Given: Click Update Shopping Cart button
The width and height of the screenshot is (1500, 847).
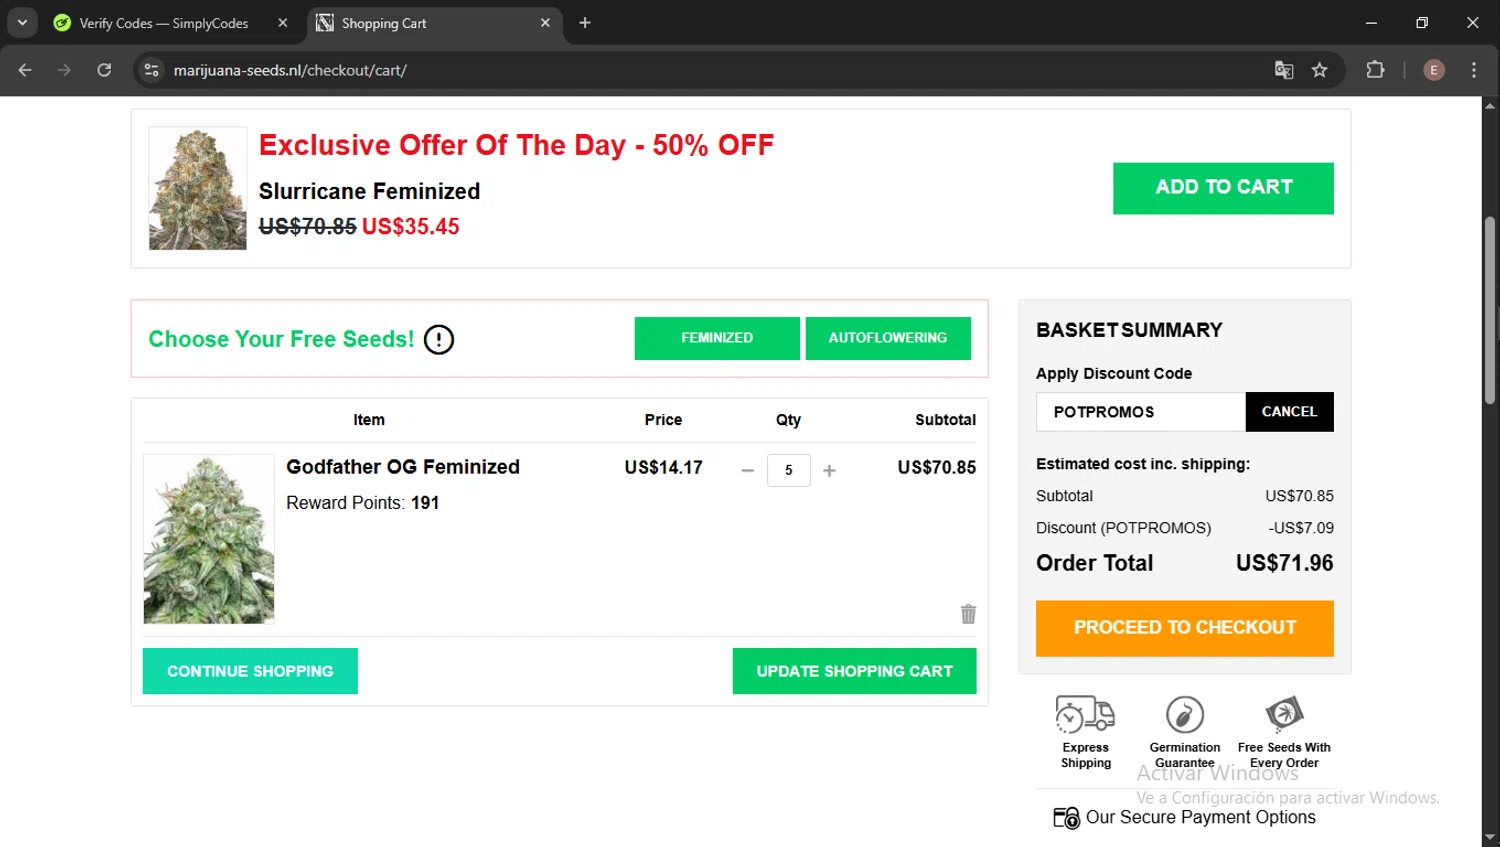Looking at the screenshot, I should click(x=854, y=671).
